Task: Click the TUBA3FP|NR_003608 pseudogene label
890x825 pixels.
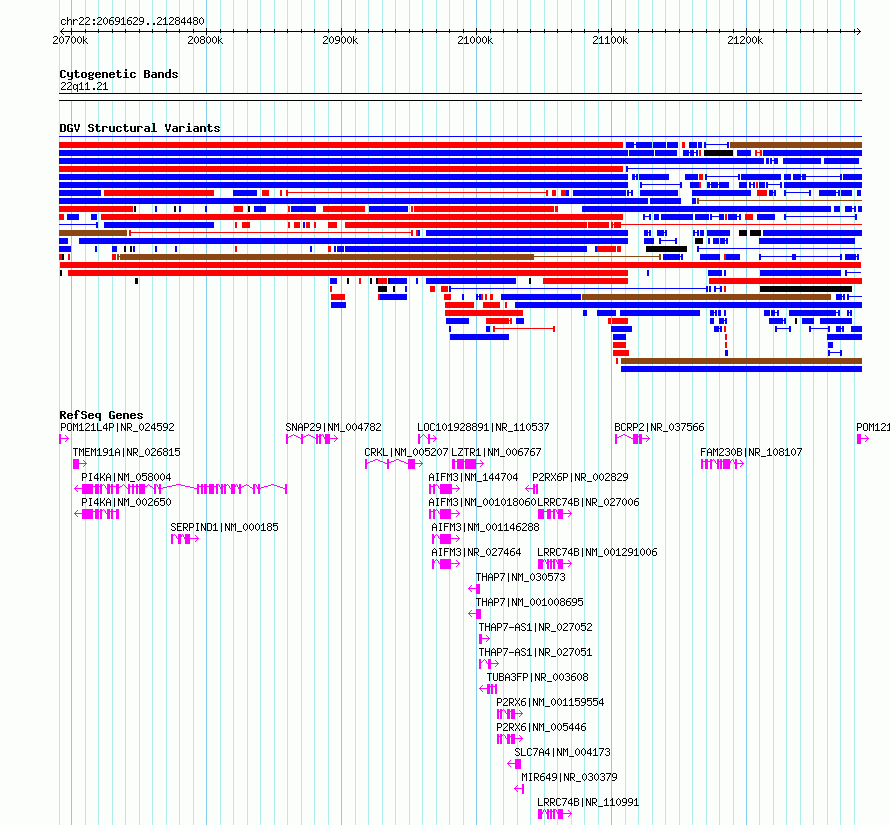Action: point(538,677)
